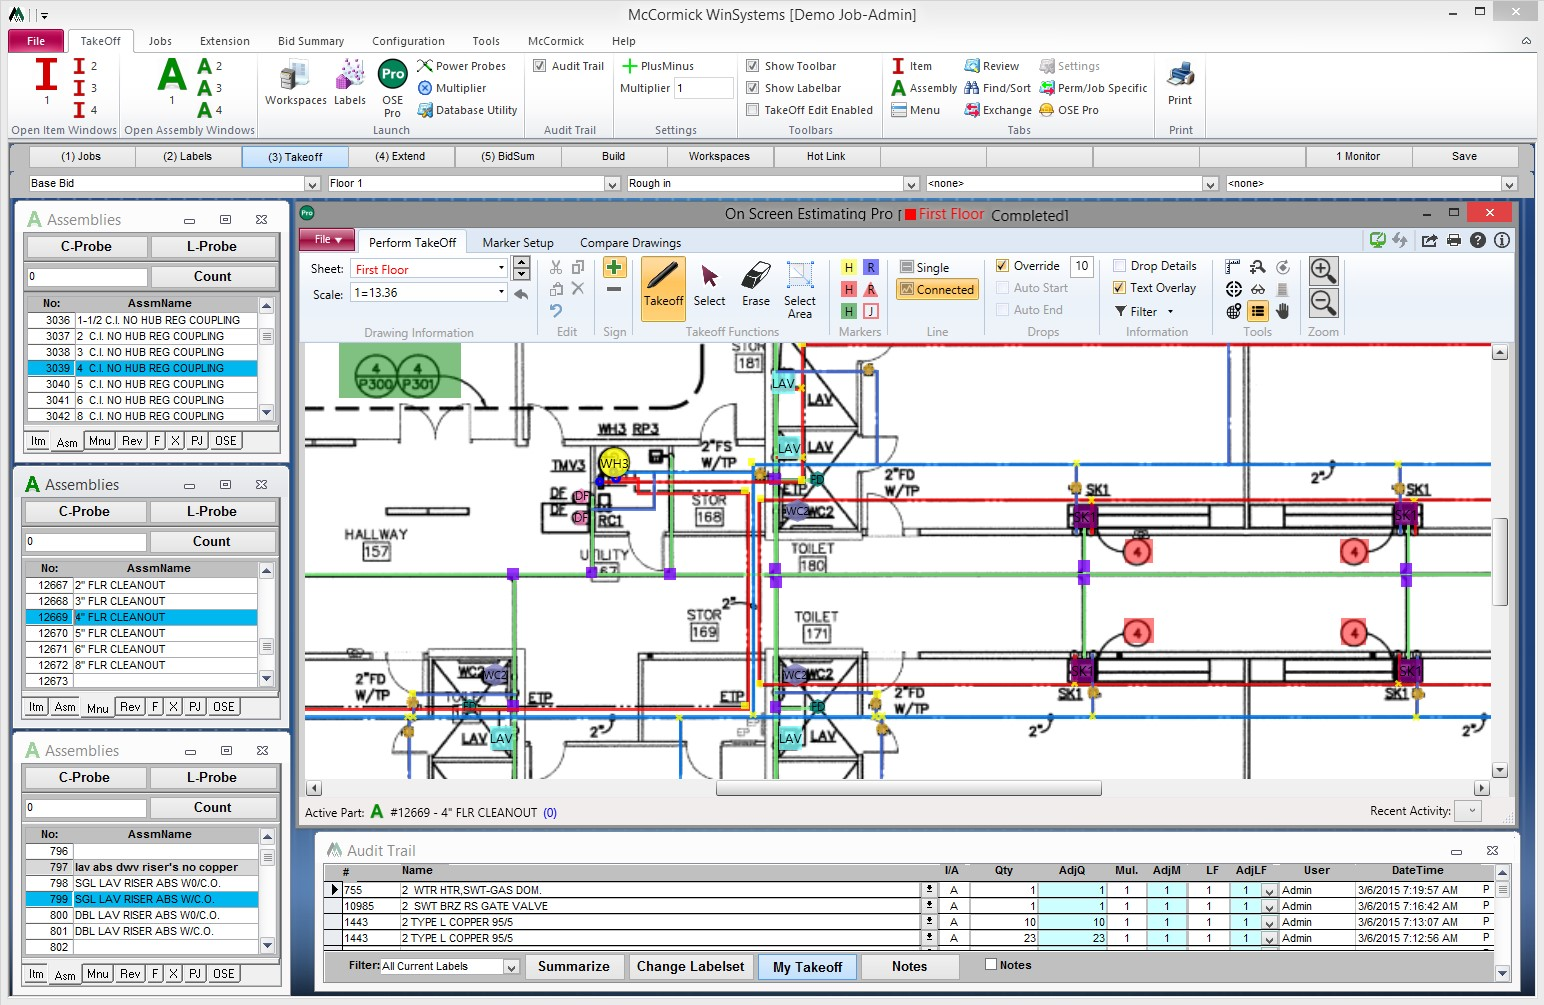Disable Text Overlay
The image size is (1544, 1005).
1119,288
